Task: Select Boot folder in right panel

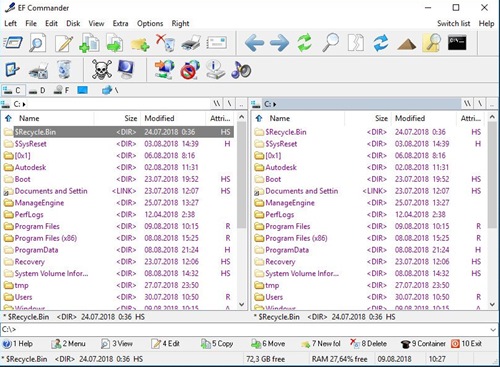Action: (369, 179)
